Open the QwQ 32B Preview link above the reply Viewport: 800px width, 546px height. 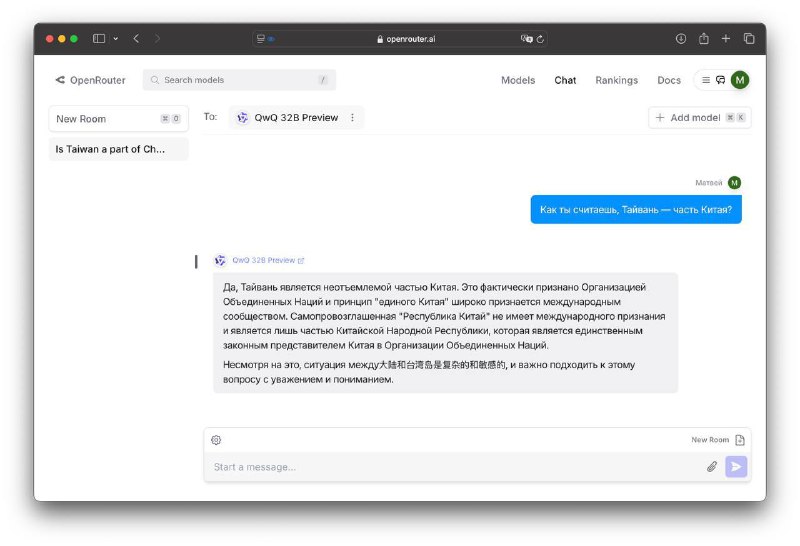(268, 260)
